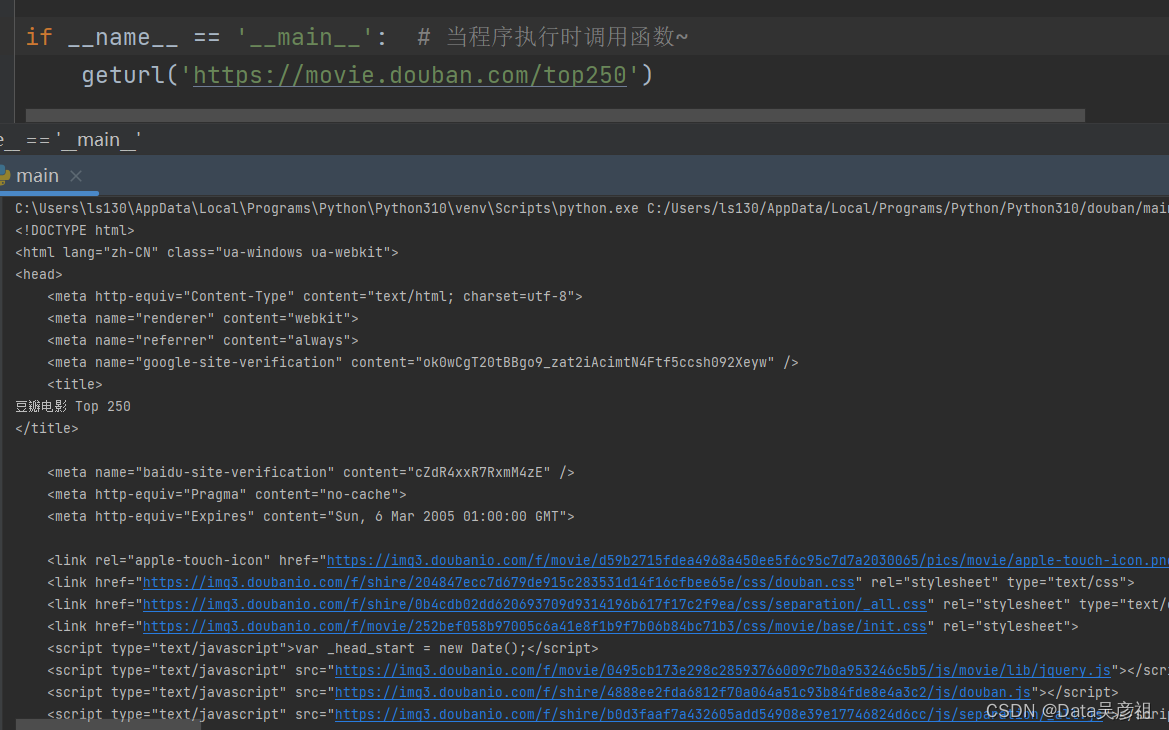Open the movie.douban.com/top250 URL in code
Screen dimensions: 1169x730
coord(409,75)
